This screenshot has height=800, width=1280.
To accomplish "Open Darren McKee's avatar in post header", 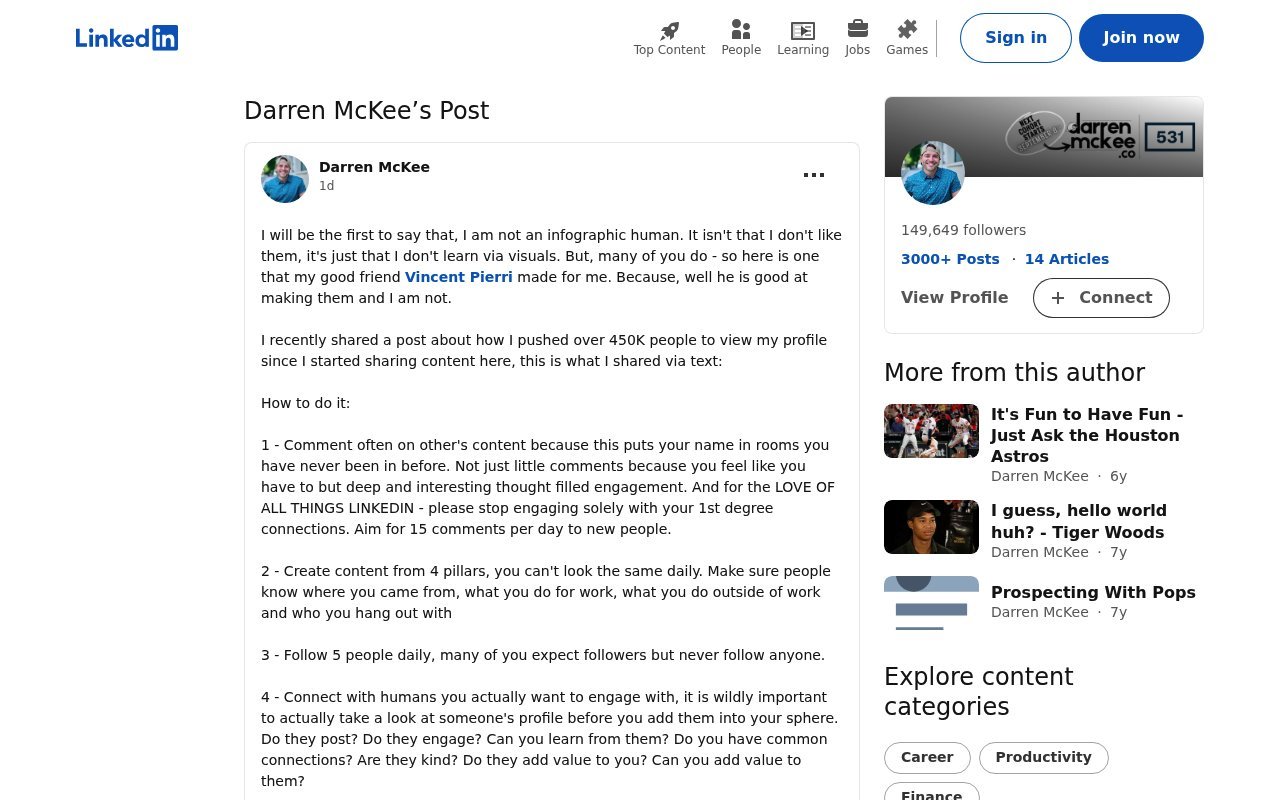I will pyautogui.click(x=285, y=179).
